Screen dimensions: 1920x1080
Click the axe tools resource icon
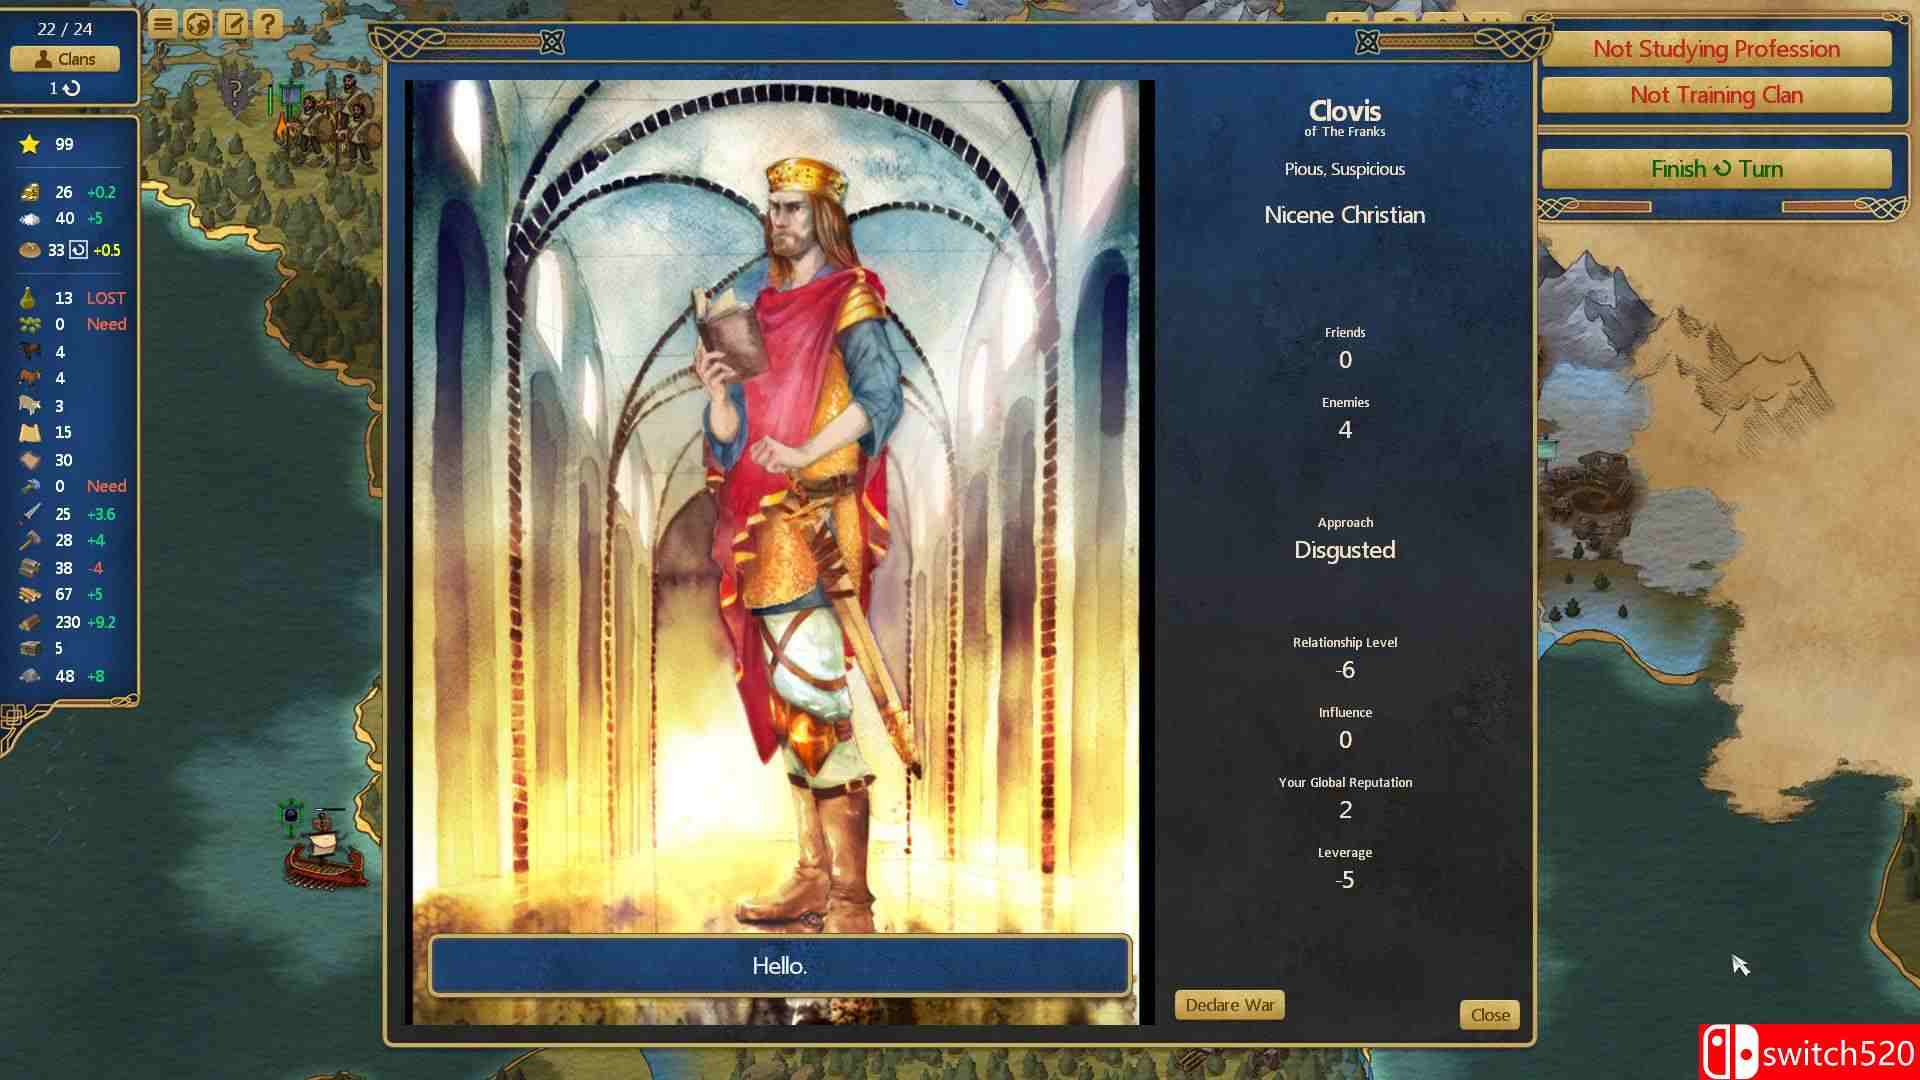click(30, 540)
